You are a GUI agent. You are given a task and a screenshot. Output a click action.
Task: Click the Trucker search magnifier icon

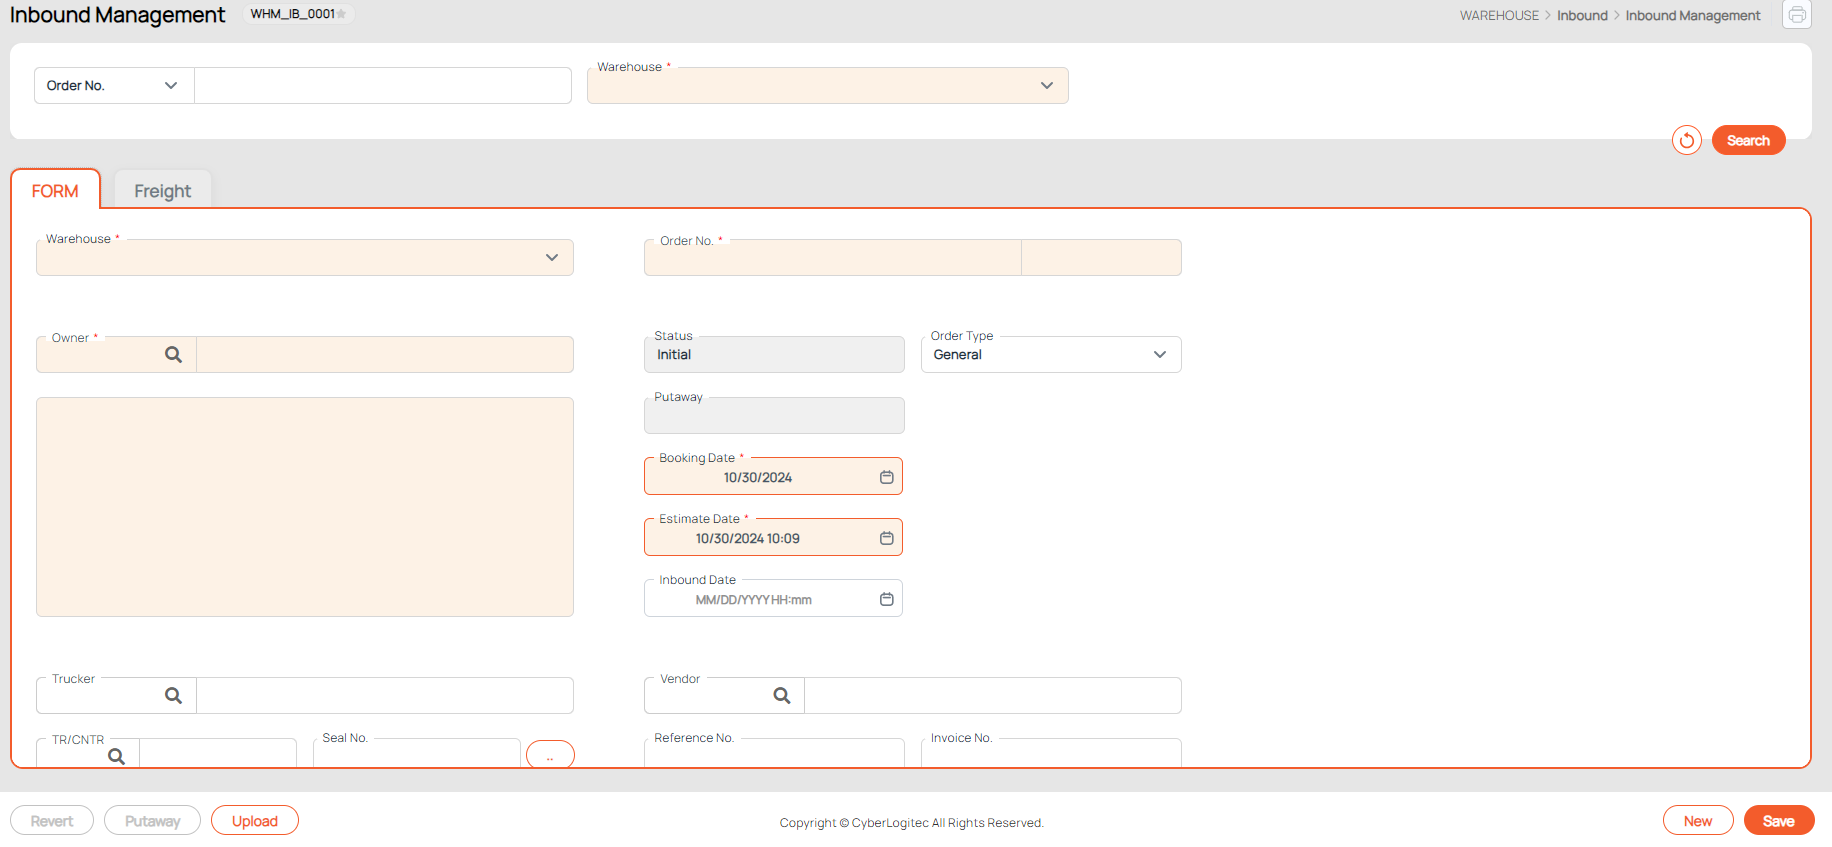tap(173, 696)
